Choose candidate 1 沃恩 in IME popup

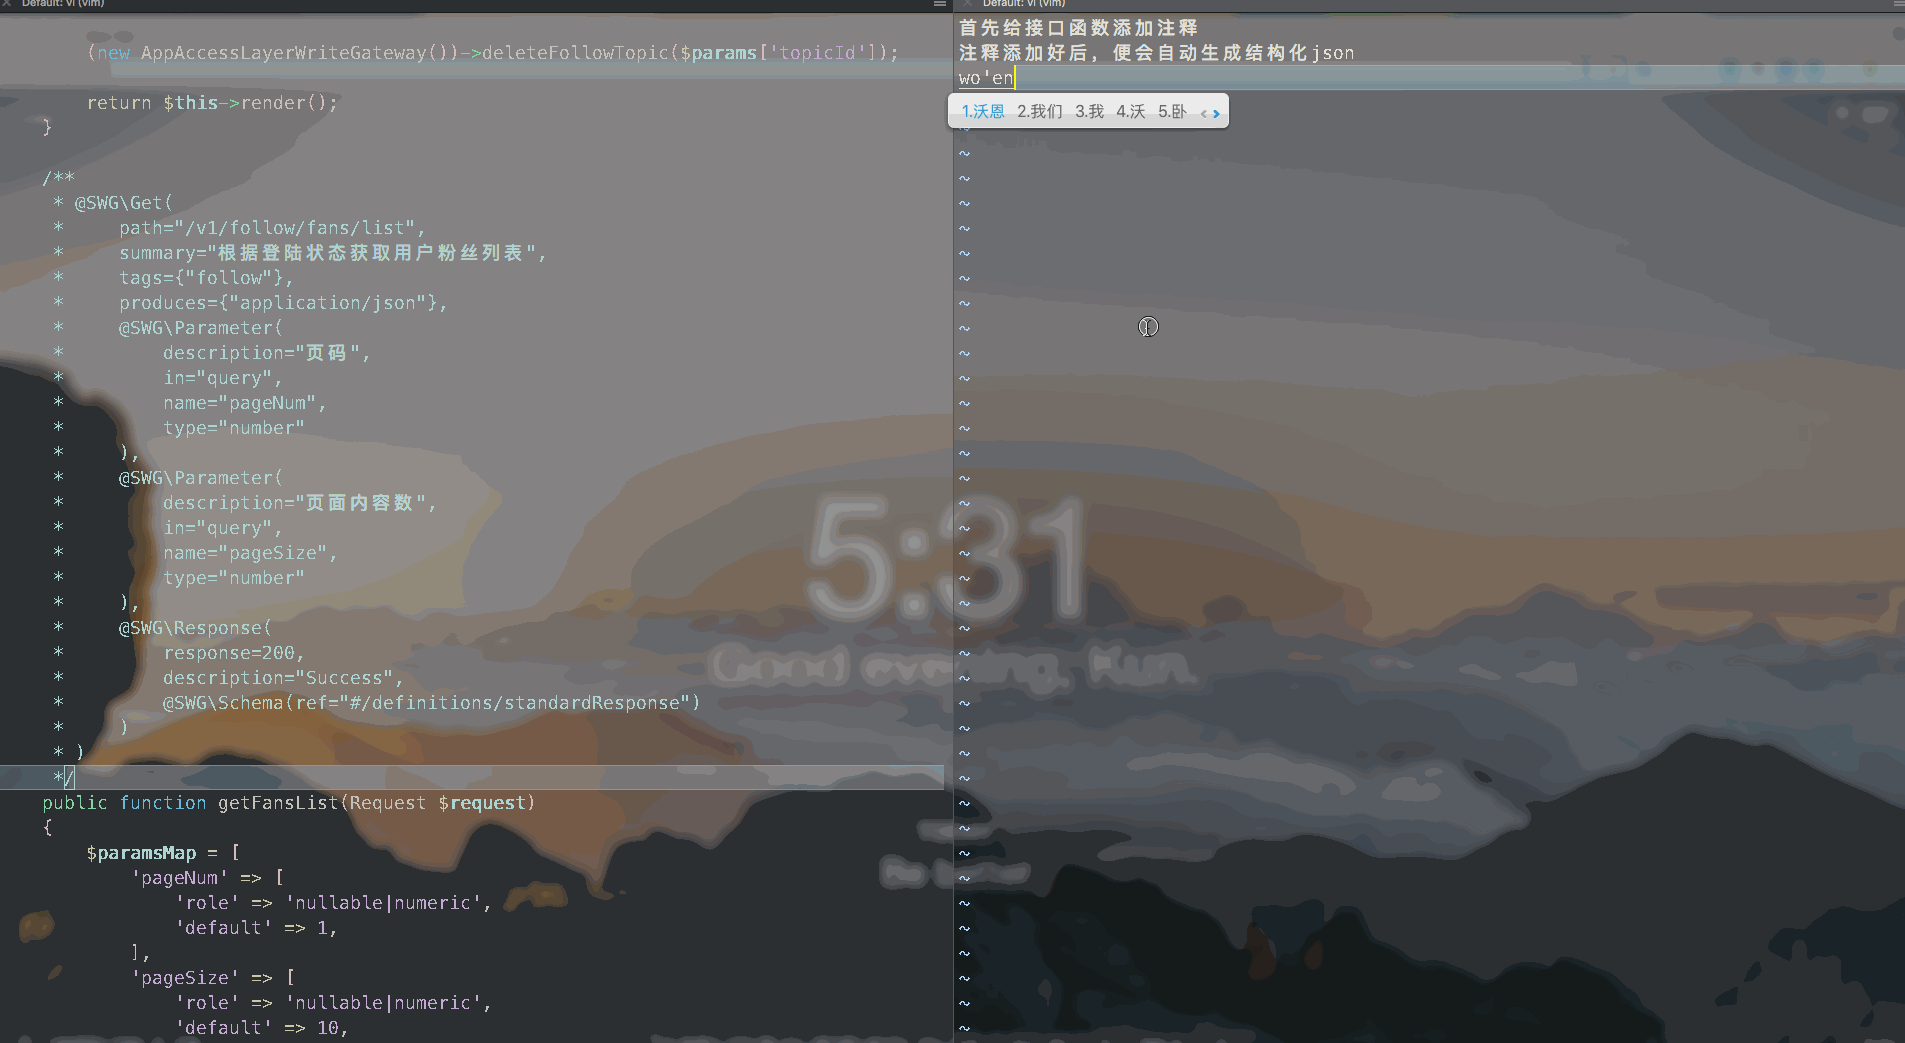[983, 111]
